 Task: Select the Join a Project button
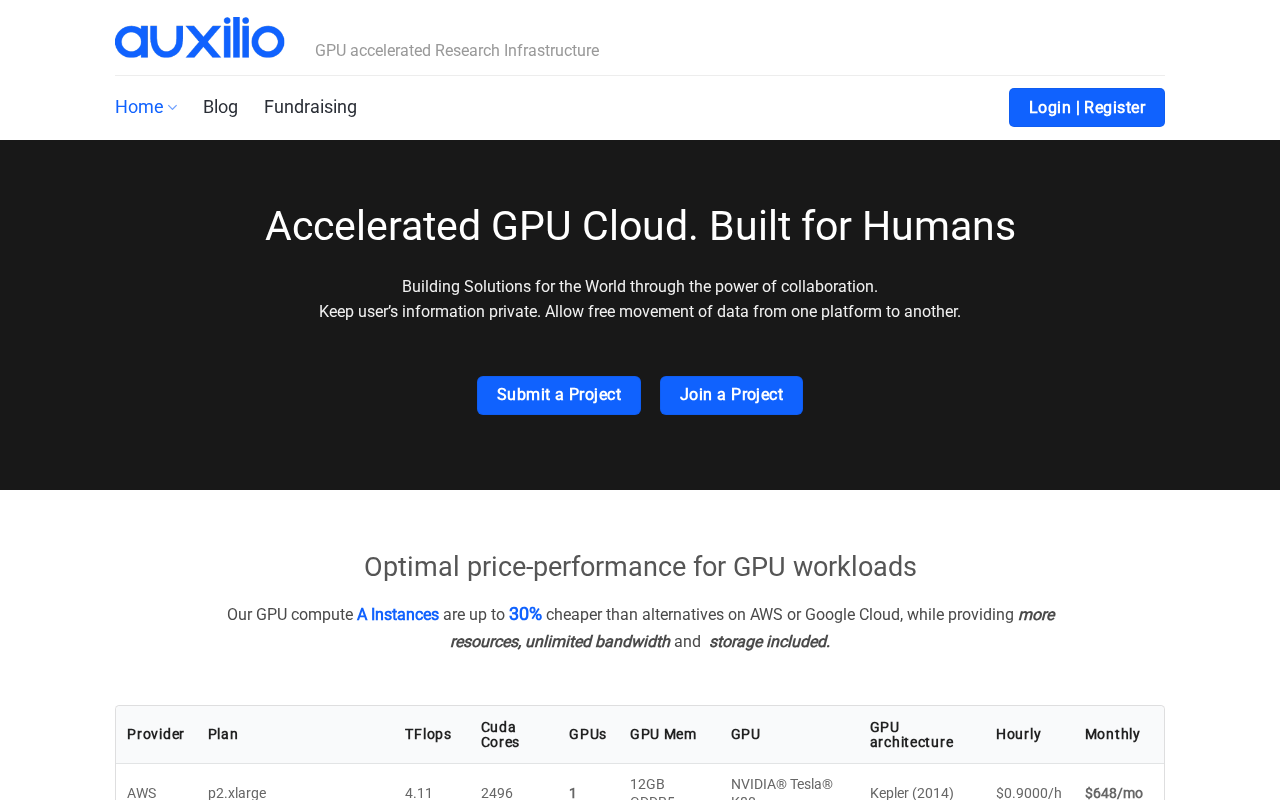731,395
